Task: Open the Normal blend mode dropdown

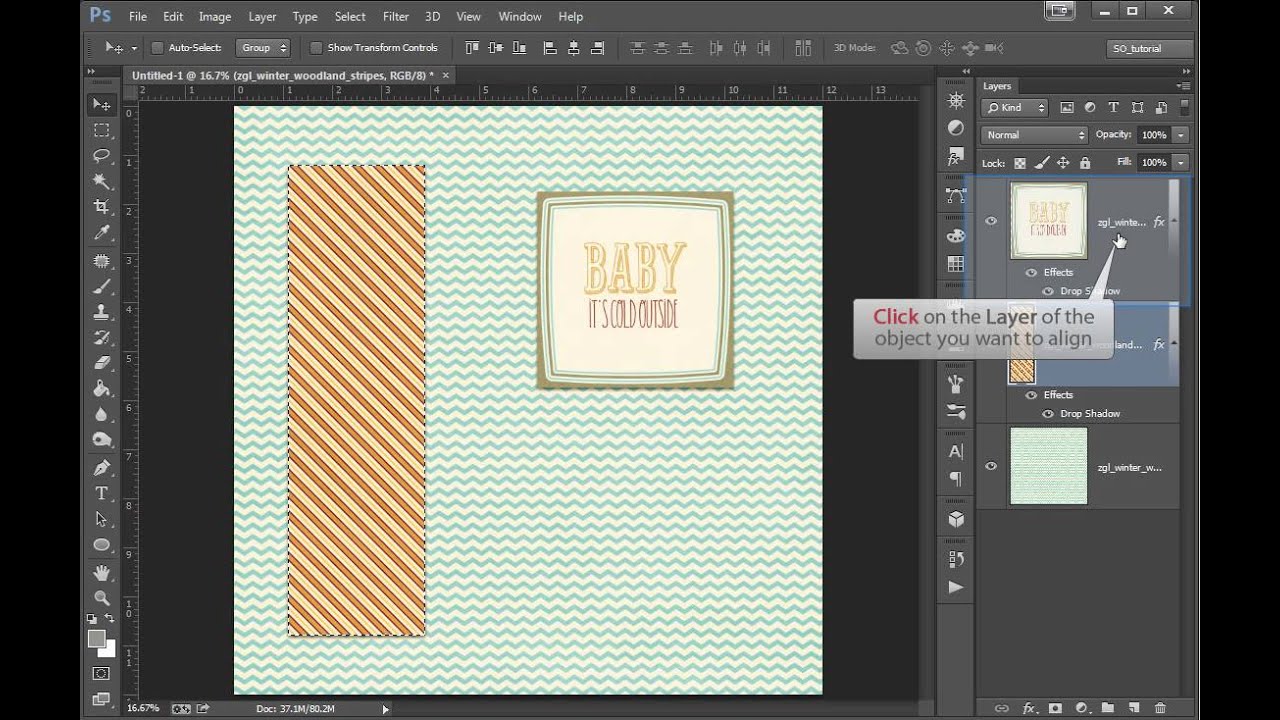Action: tap(1034, 135)
